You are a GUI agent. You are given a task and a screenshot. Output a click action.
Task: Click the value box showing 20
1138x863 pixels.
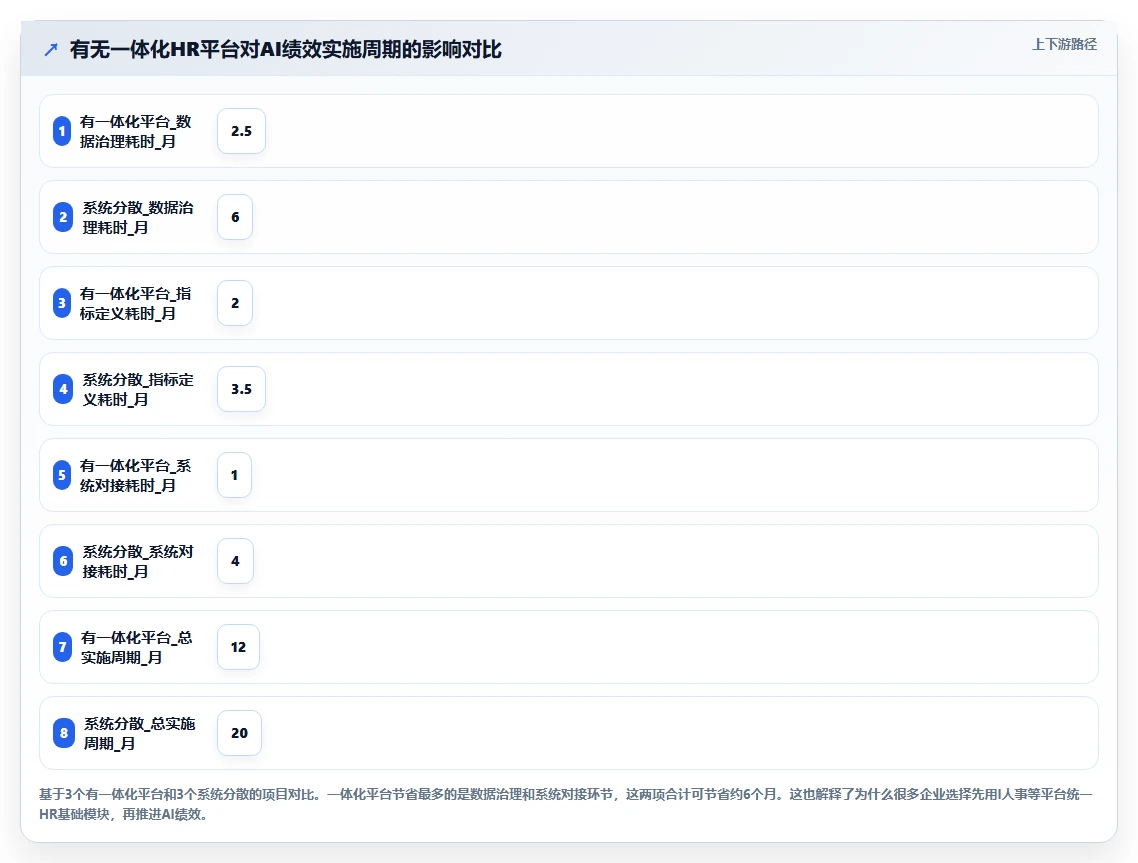[x=240, y=733]
